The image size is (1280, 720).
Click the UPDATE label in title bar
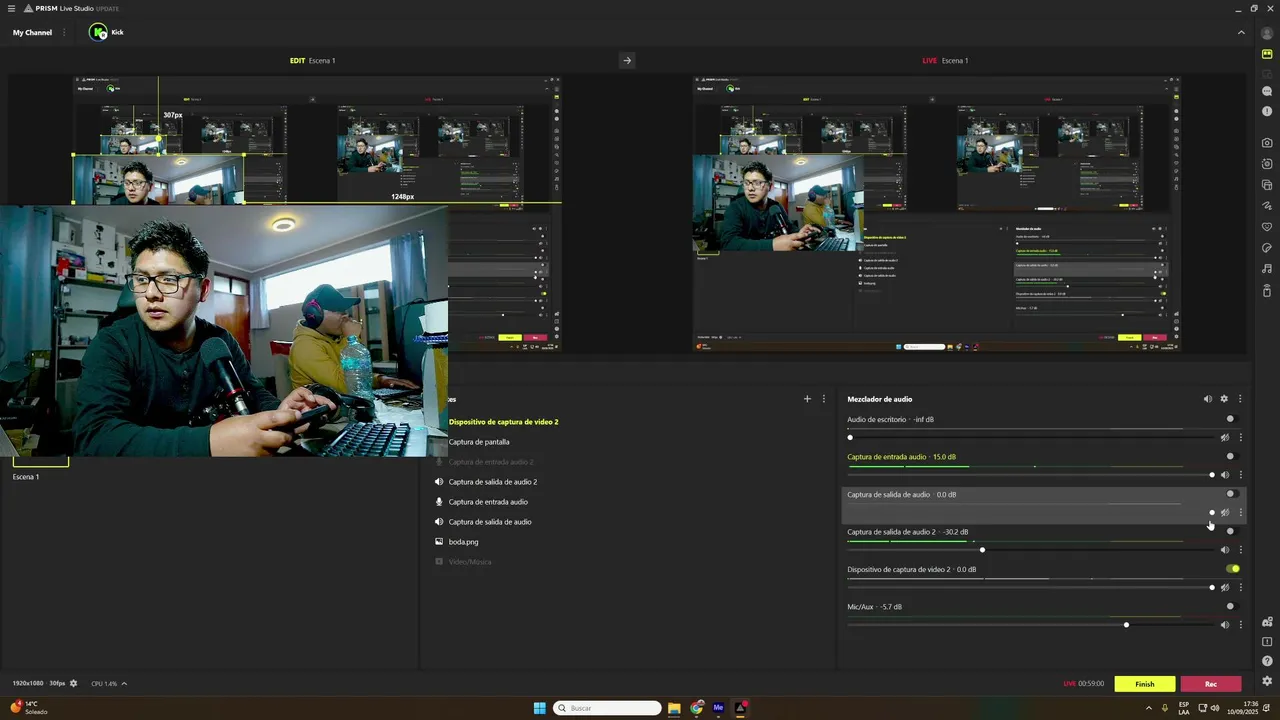(x=107, y=8)
